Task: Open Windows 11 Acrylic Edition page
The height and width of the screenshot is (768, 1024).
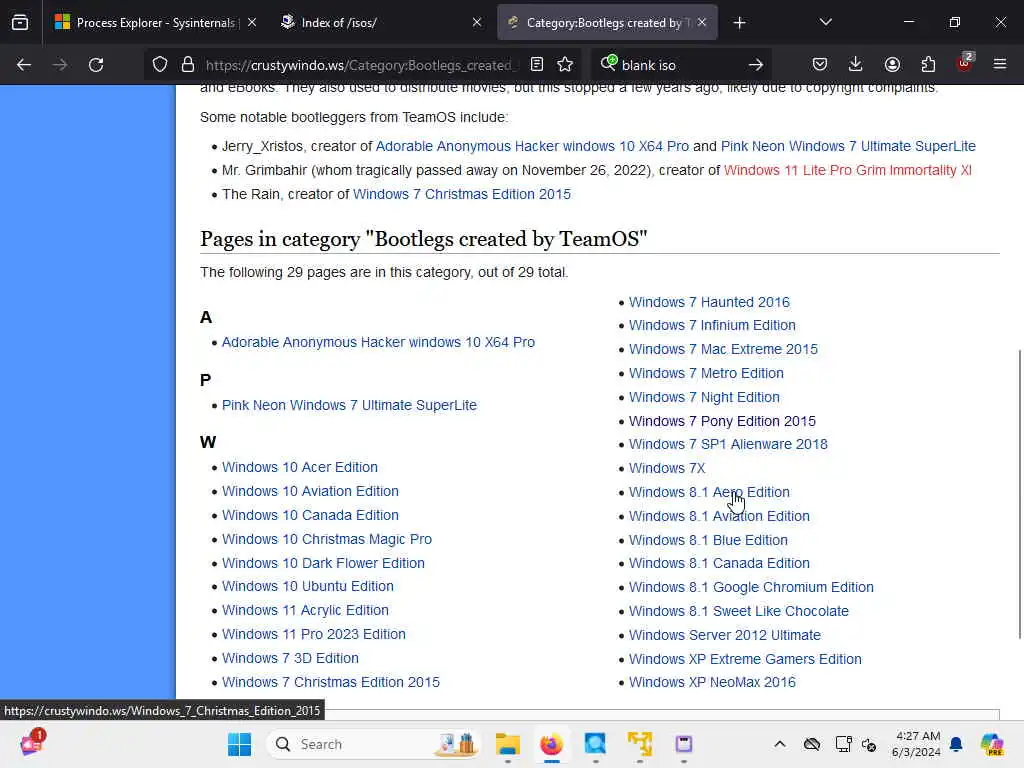Action: click(x=305, y=610)
